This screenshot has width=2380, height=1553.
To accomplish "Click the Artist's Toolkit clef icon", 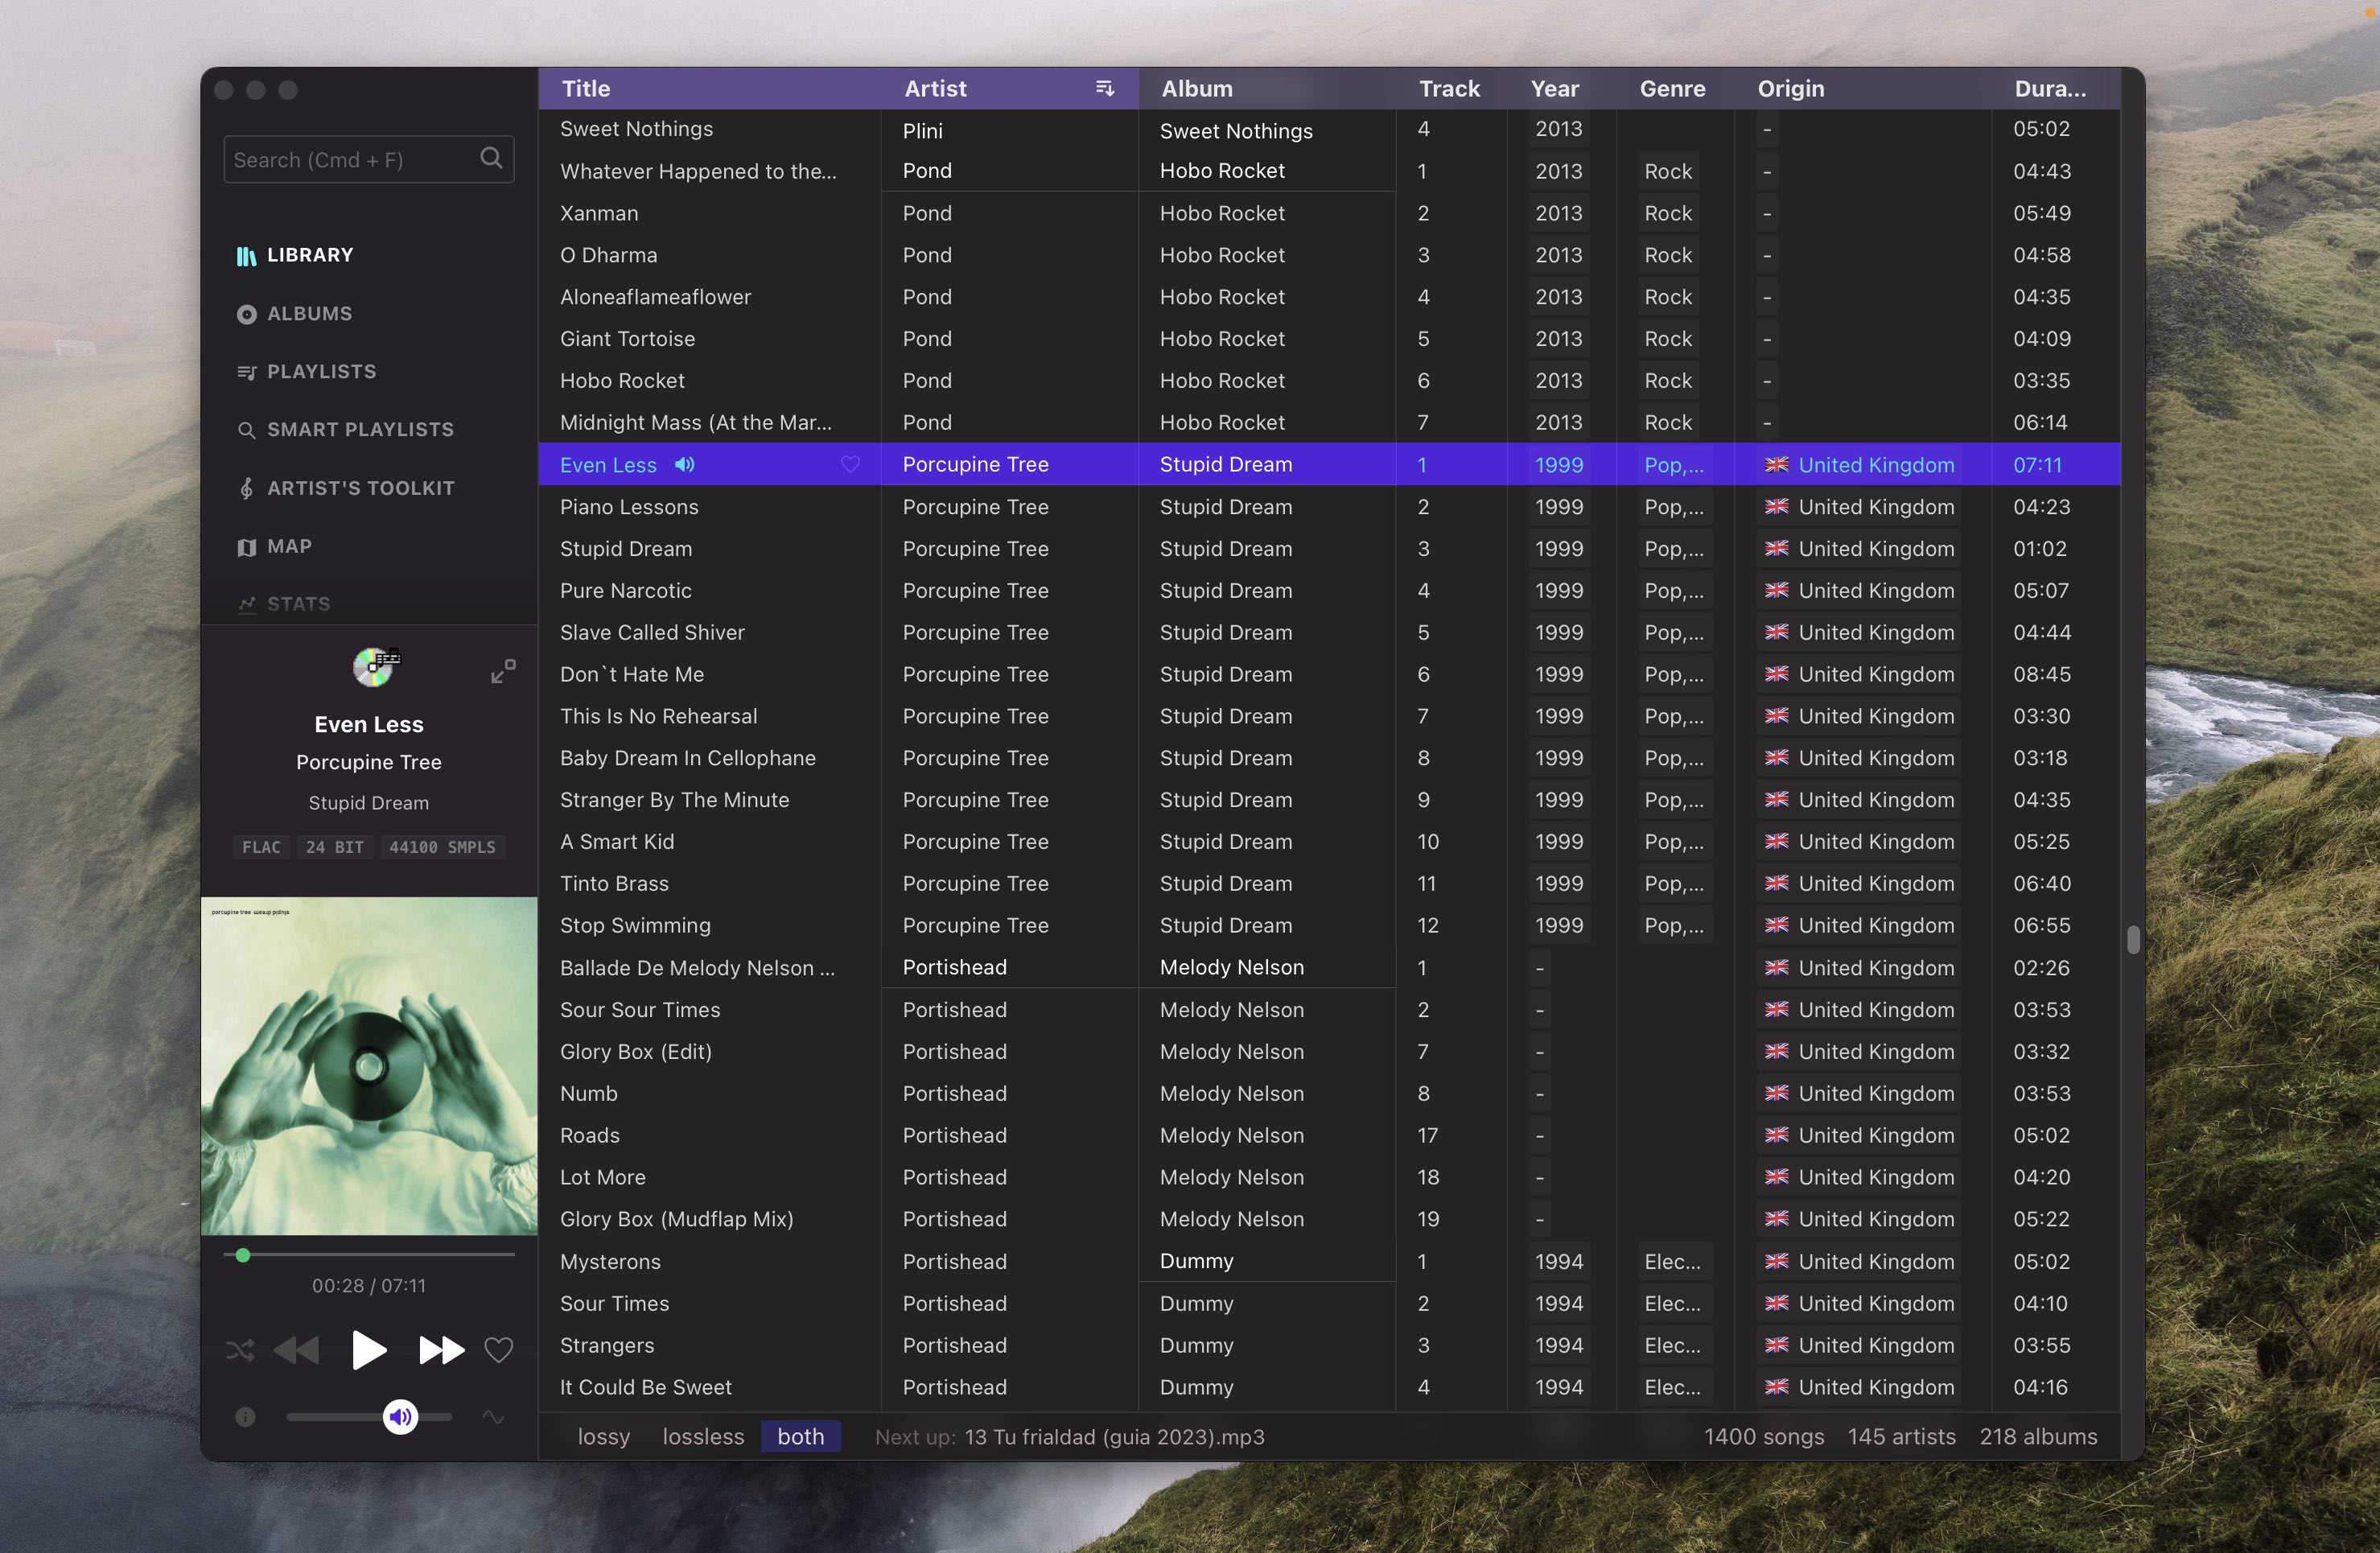I will (x=246, y=488).
